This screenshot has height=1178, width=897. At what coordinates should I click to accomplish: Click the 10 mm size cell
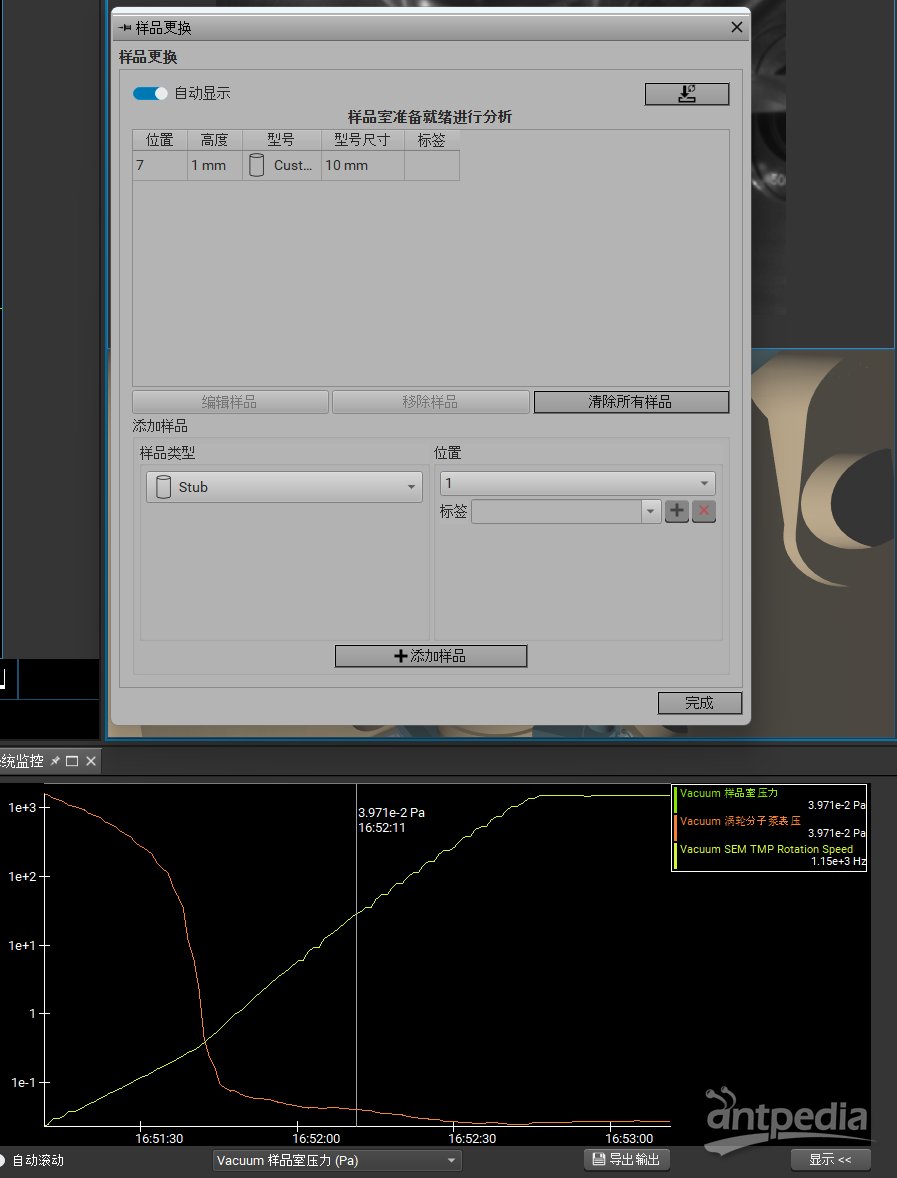point(362,165)
